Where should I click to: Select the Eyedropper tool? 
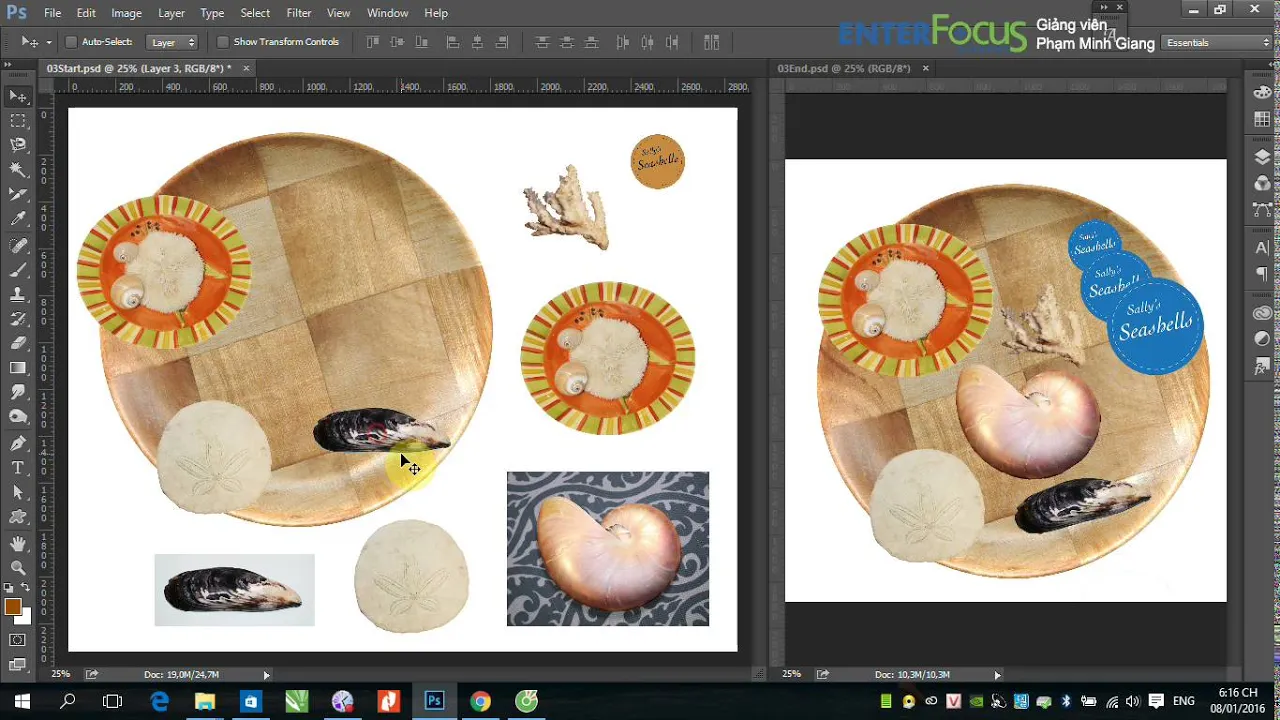[x=18, y=220]
